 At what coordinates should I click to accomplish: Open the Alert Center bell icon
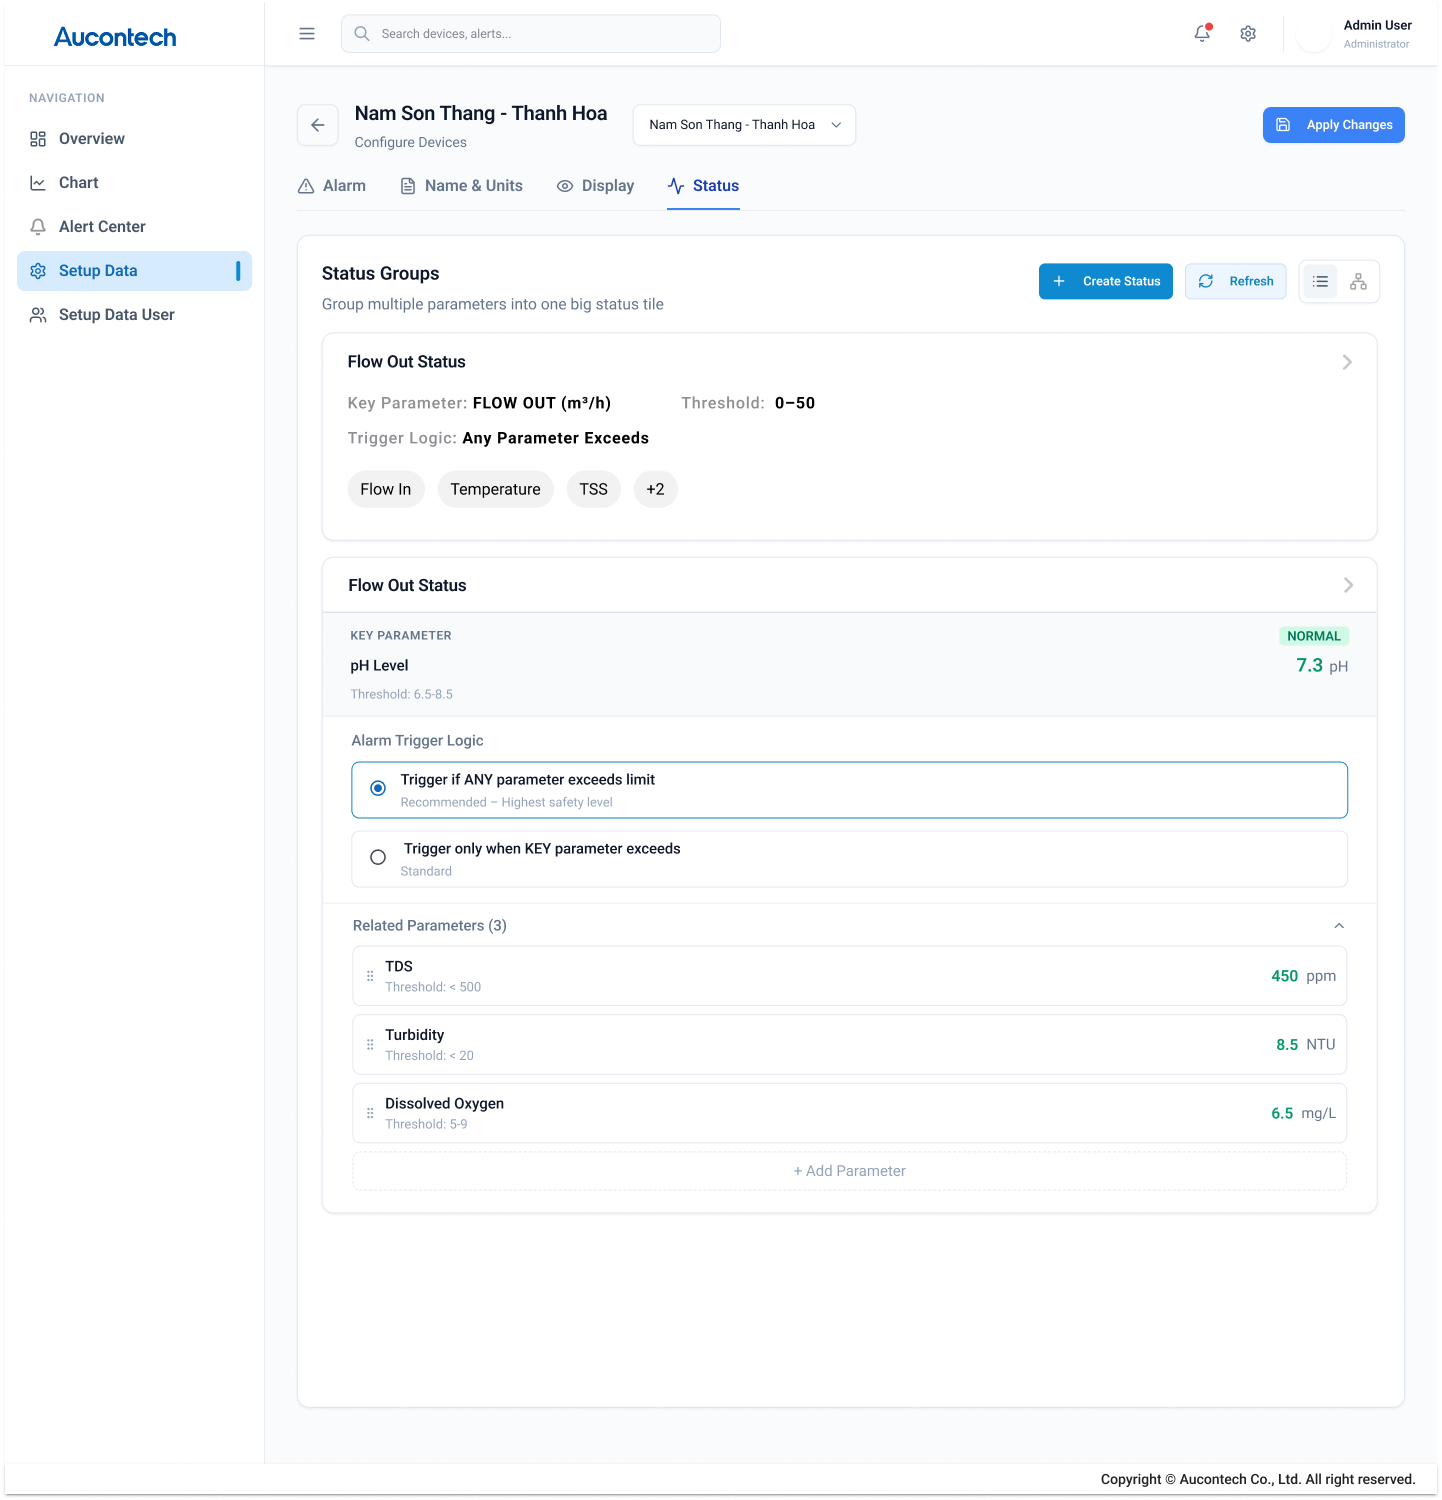click(38, 226)
